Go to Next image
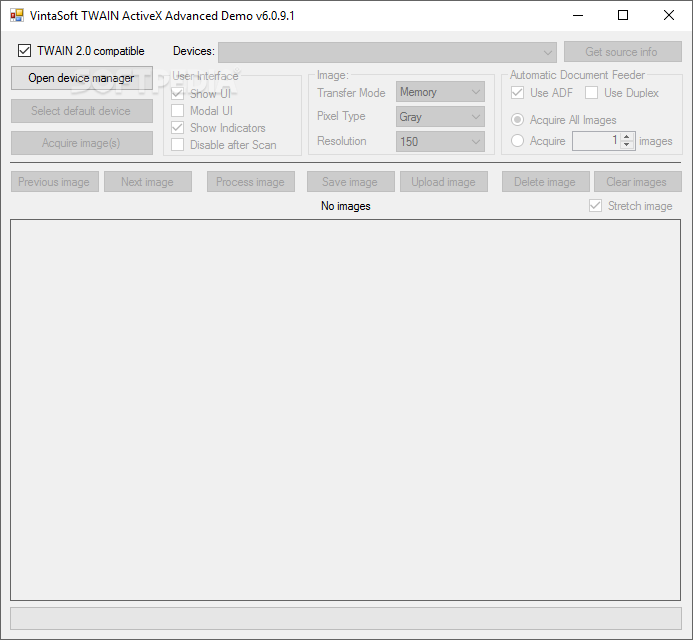693x640 pixels. click(x=148, y=182)
